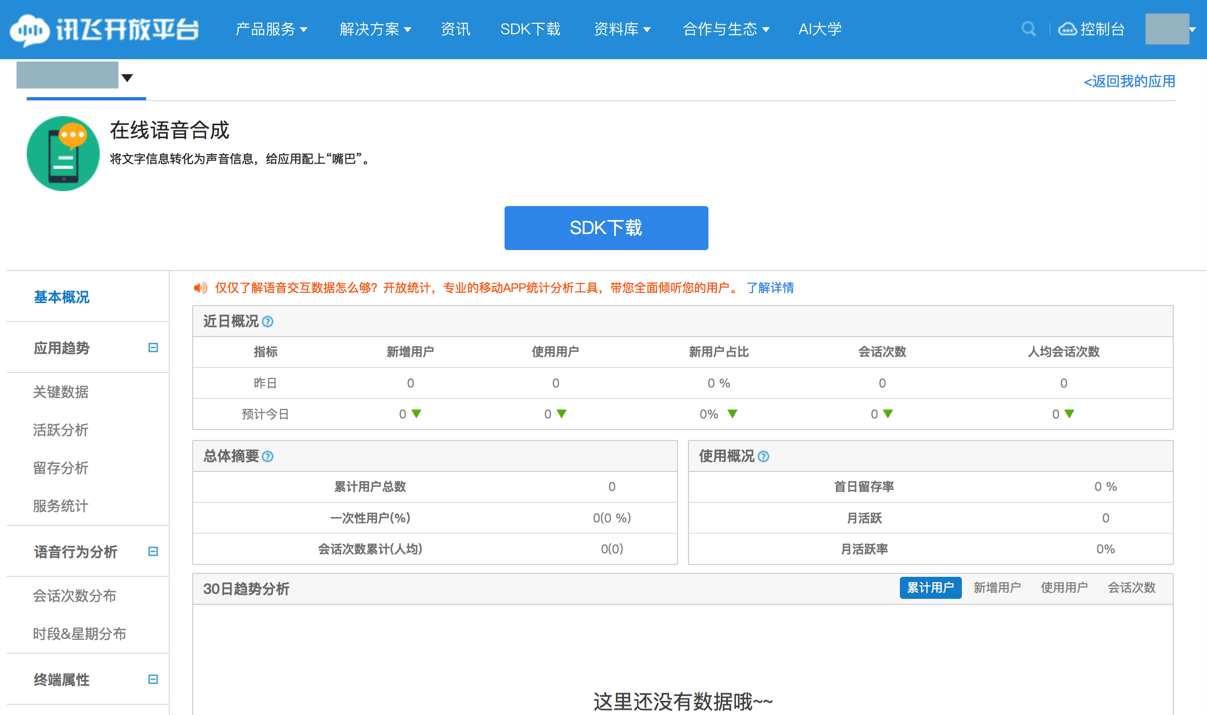This screenshot has width=1207, height=715.
Task: Click the help icon next to 总体摘要
Action: pos(267,457)
